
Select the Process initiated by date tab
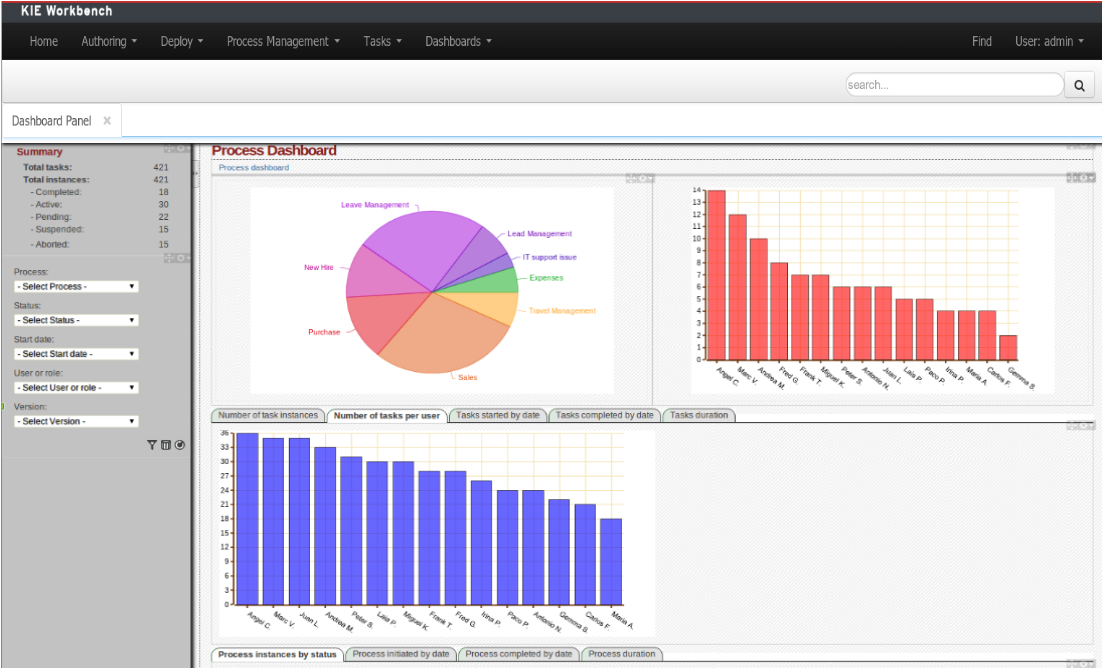click(401, 654)
